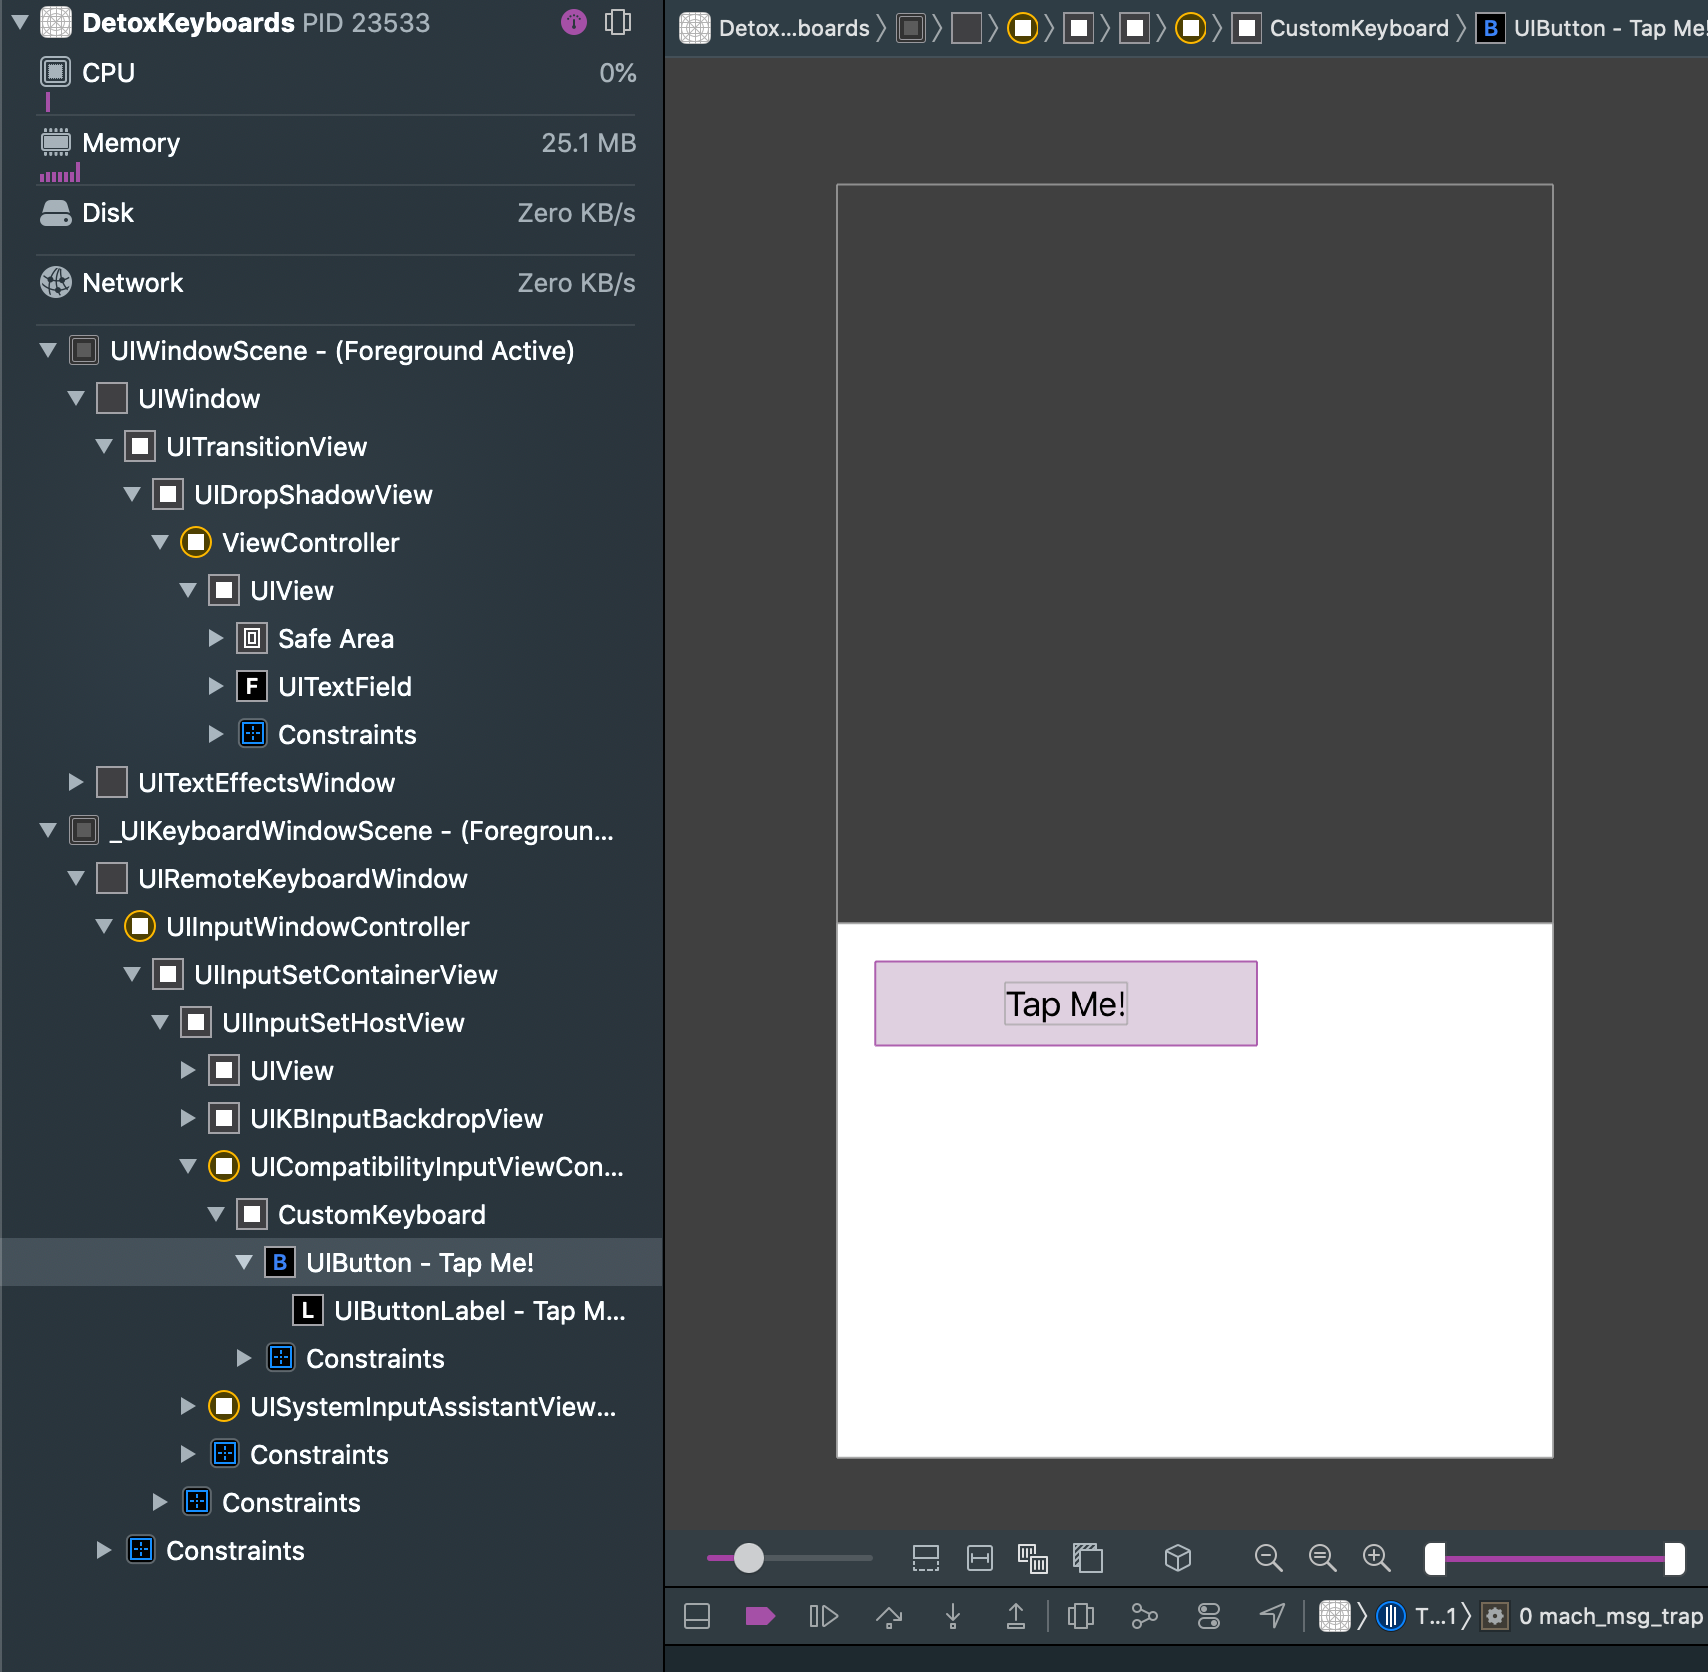Open the Debug Memory Graph

click(1143, 1615)
